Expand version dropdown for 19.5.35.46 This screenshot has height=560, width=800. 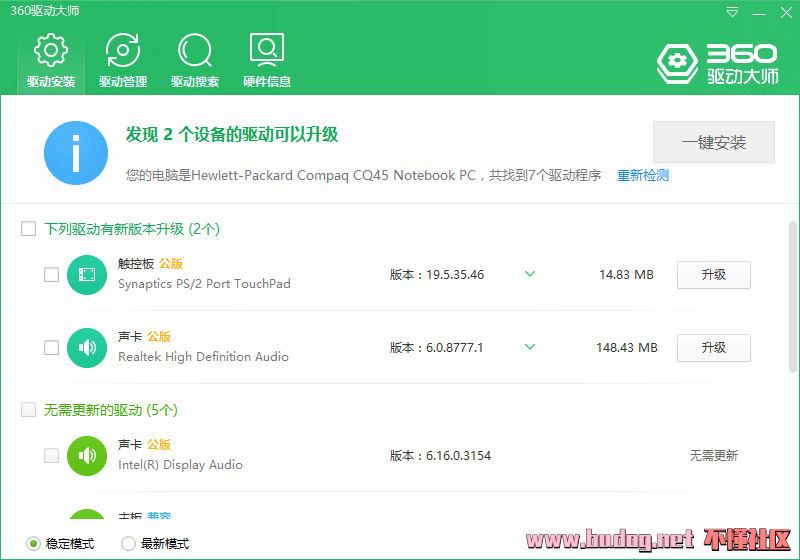530,274
